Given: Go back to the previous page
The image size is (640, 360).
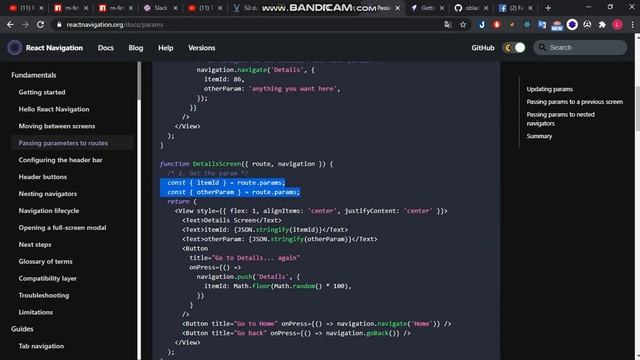Looking at the screenshot, I should click(x=10, y=24).
